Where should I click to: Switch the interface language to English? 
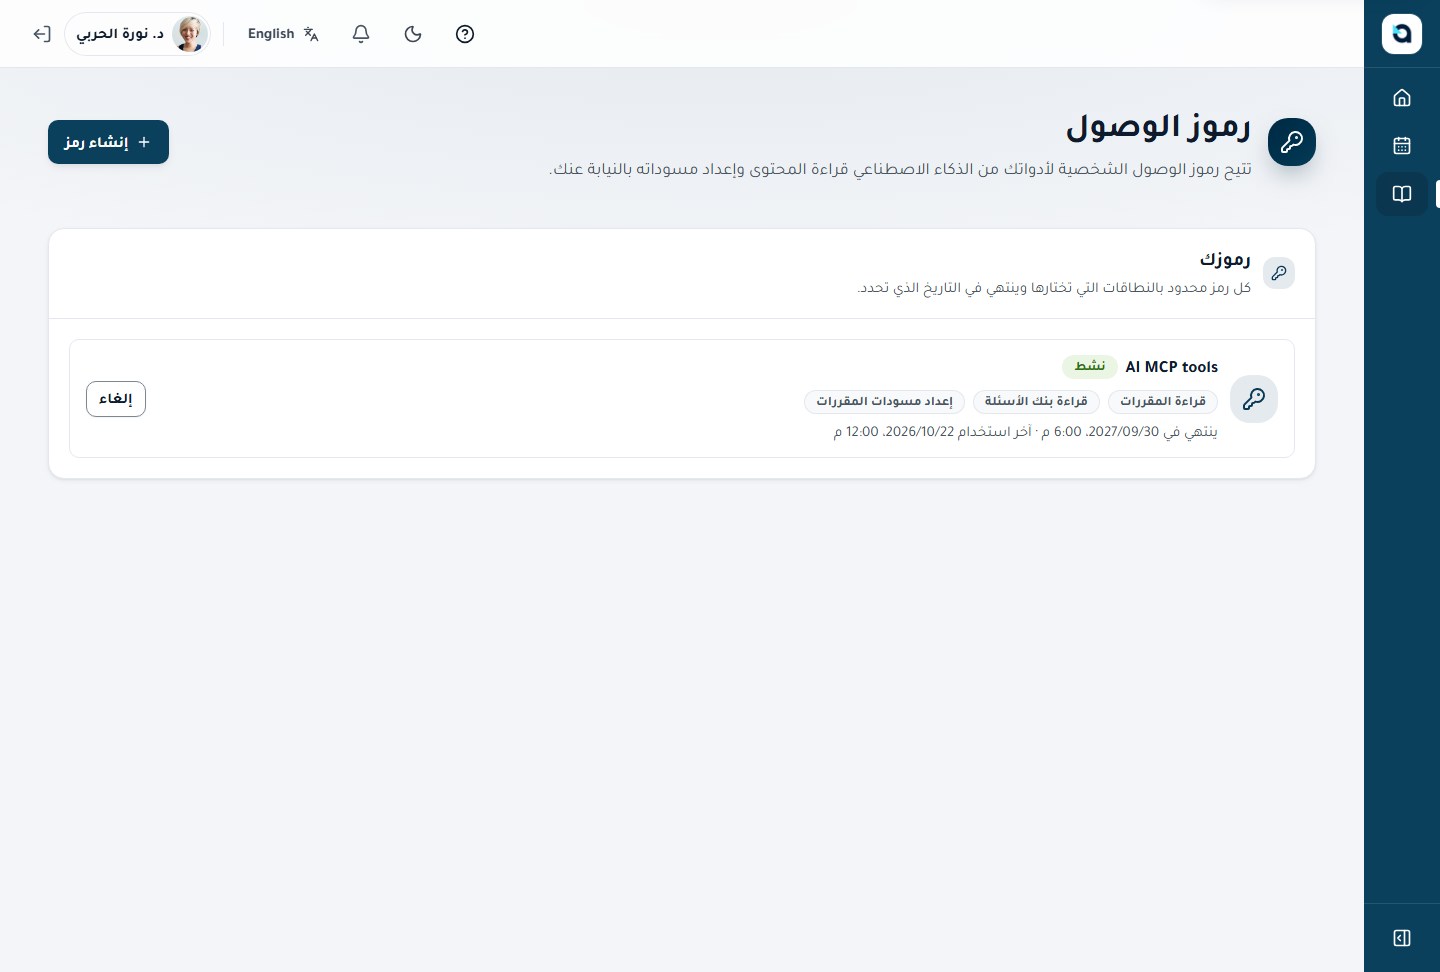pyautogui.click(x=283, y=34)
